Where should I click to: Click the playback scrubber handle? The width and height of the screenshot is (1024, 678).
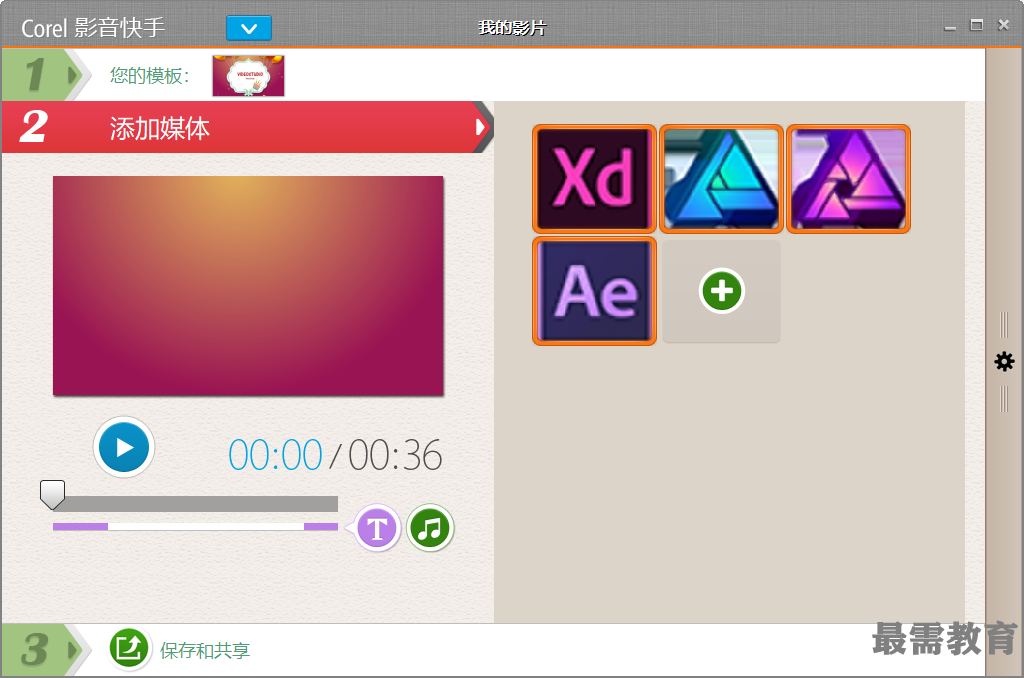pyautogui.click(x=52, y=494)
